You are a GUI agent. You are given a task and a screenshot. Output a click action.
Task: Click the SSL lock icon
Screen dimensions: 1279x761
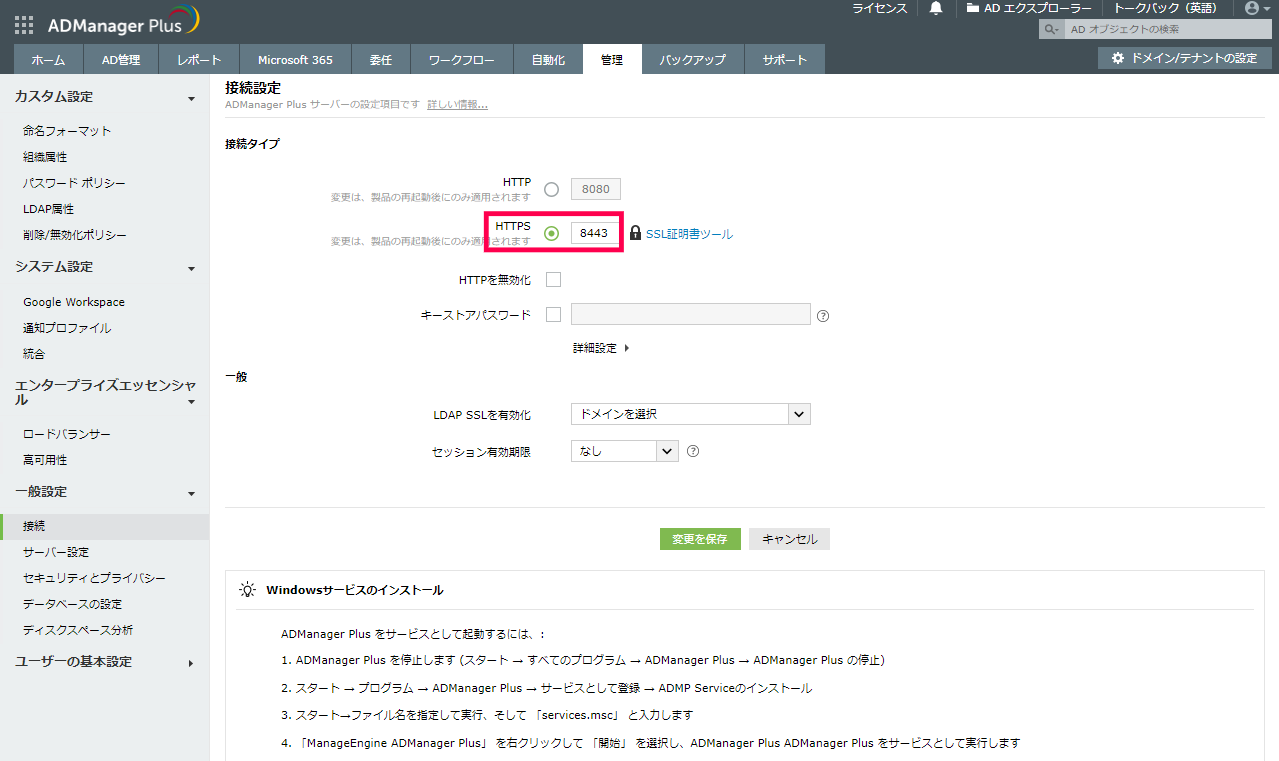pyautogui.click(x=635, y=234)
